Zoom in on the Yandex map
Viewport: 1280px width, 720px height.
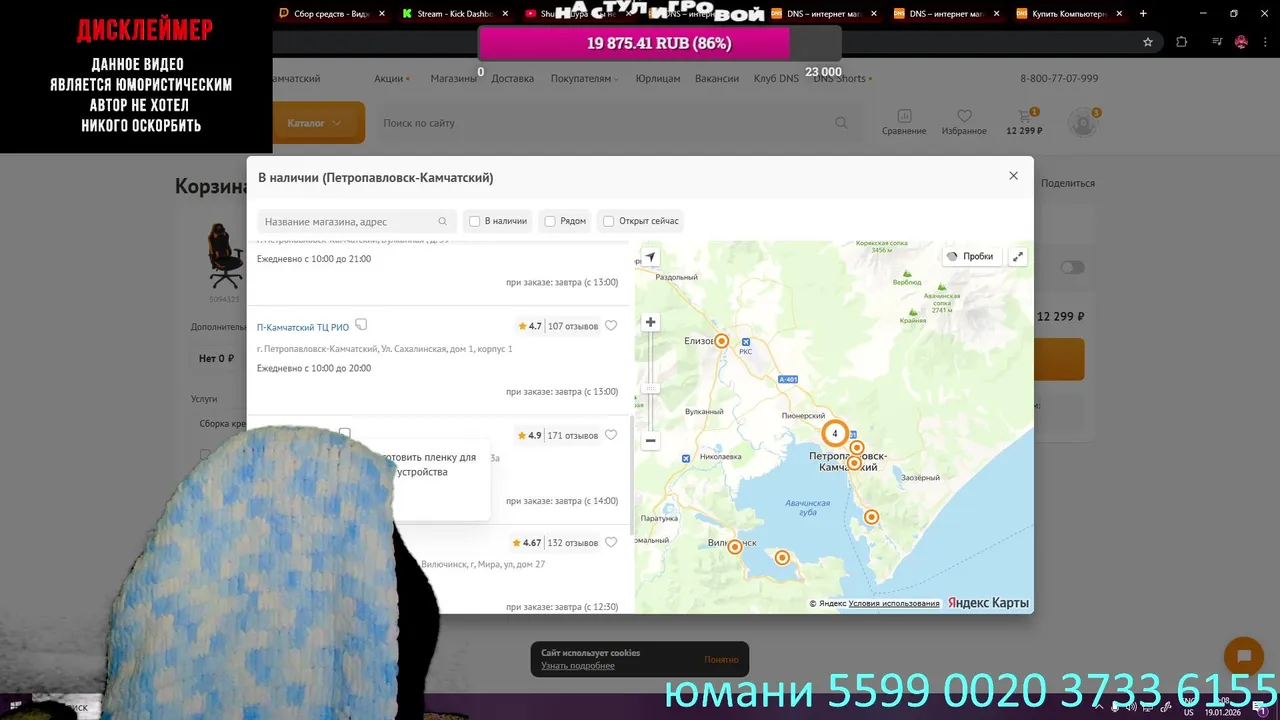[x=650, y=322]
